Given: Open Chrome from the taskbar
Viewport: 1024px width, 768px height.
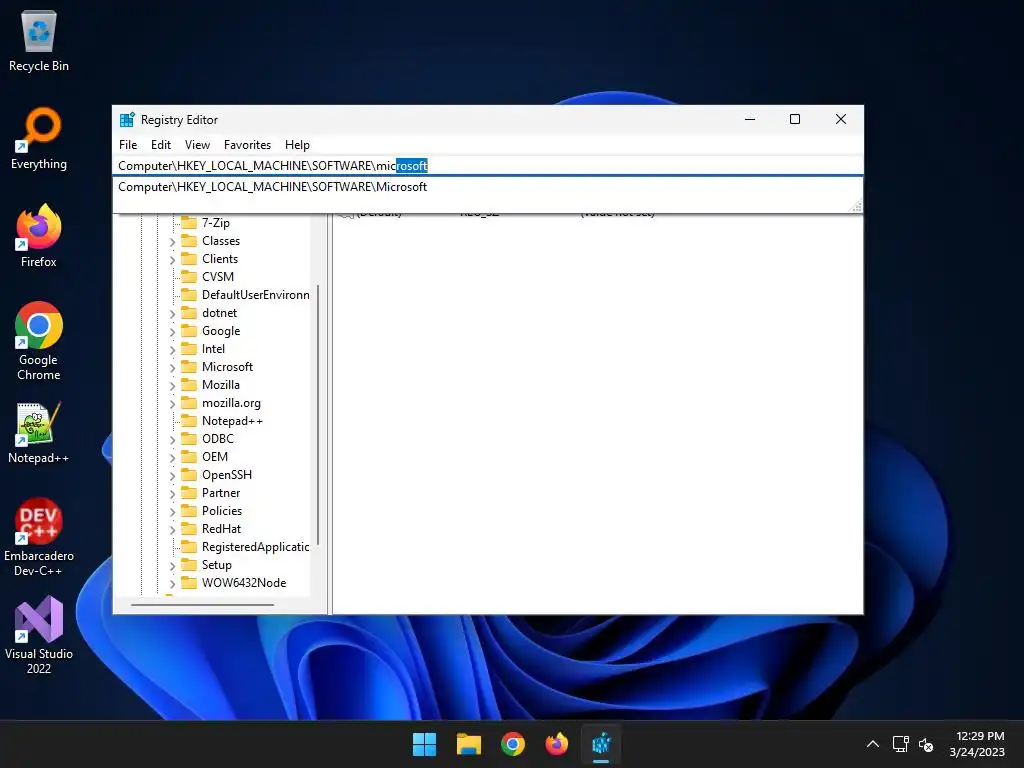Looking at the screenshot, I should pos(513,744).
